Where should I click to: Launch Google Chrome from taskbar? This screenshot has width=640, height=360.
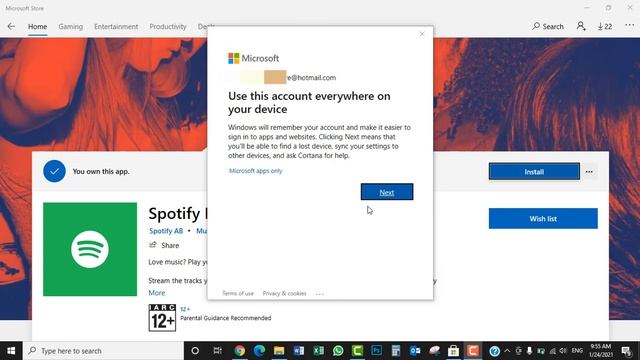[x=240, y=351]
